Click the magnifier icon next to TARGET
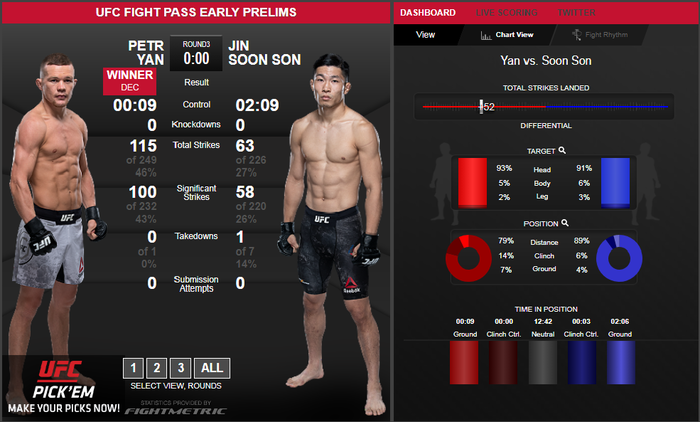700x422 pixels. pyautogui.click(x=562, y=150)
